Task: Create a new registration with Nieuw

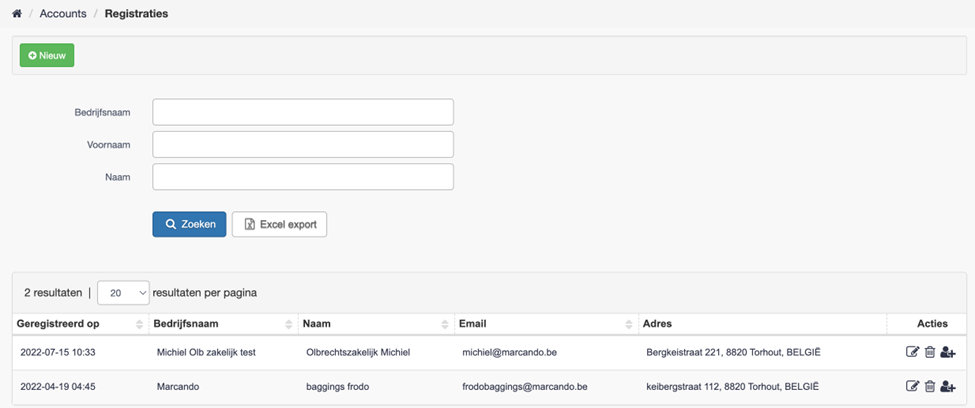Action: [x=47, y=55]
